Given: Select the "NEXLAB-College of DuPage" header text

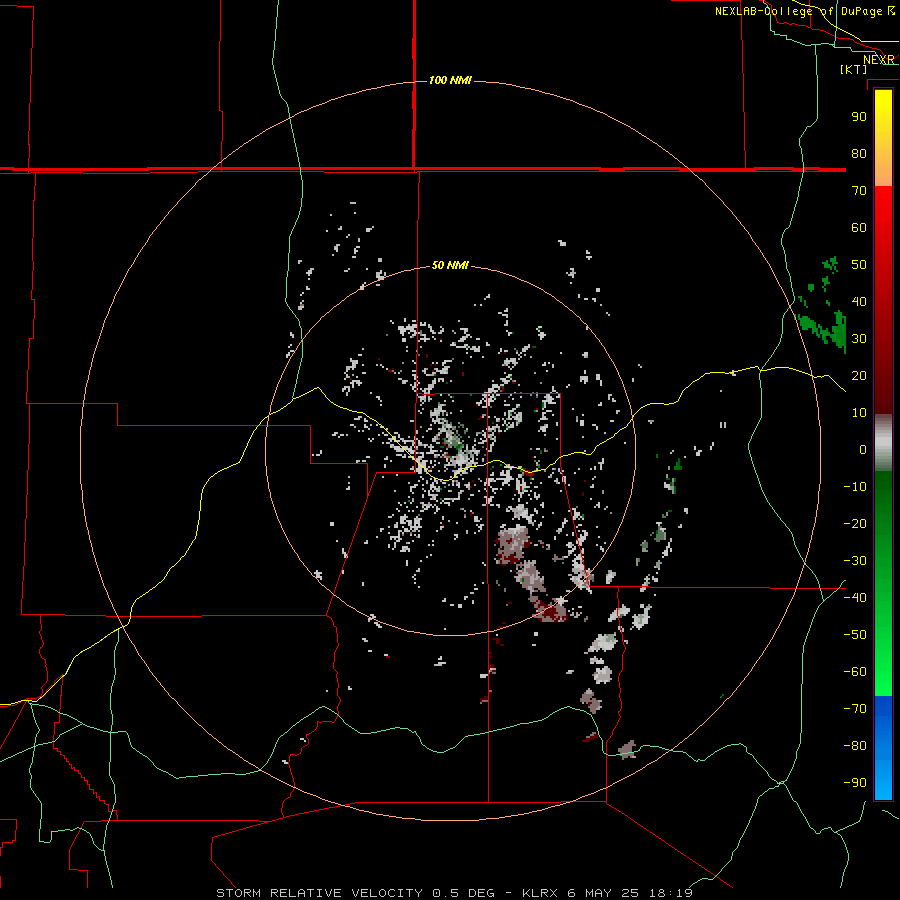Looking at the screenshot, I should click(x=799, y=11).
